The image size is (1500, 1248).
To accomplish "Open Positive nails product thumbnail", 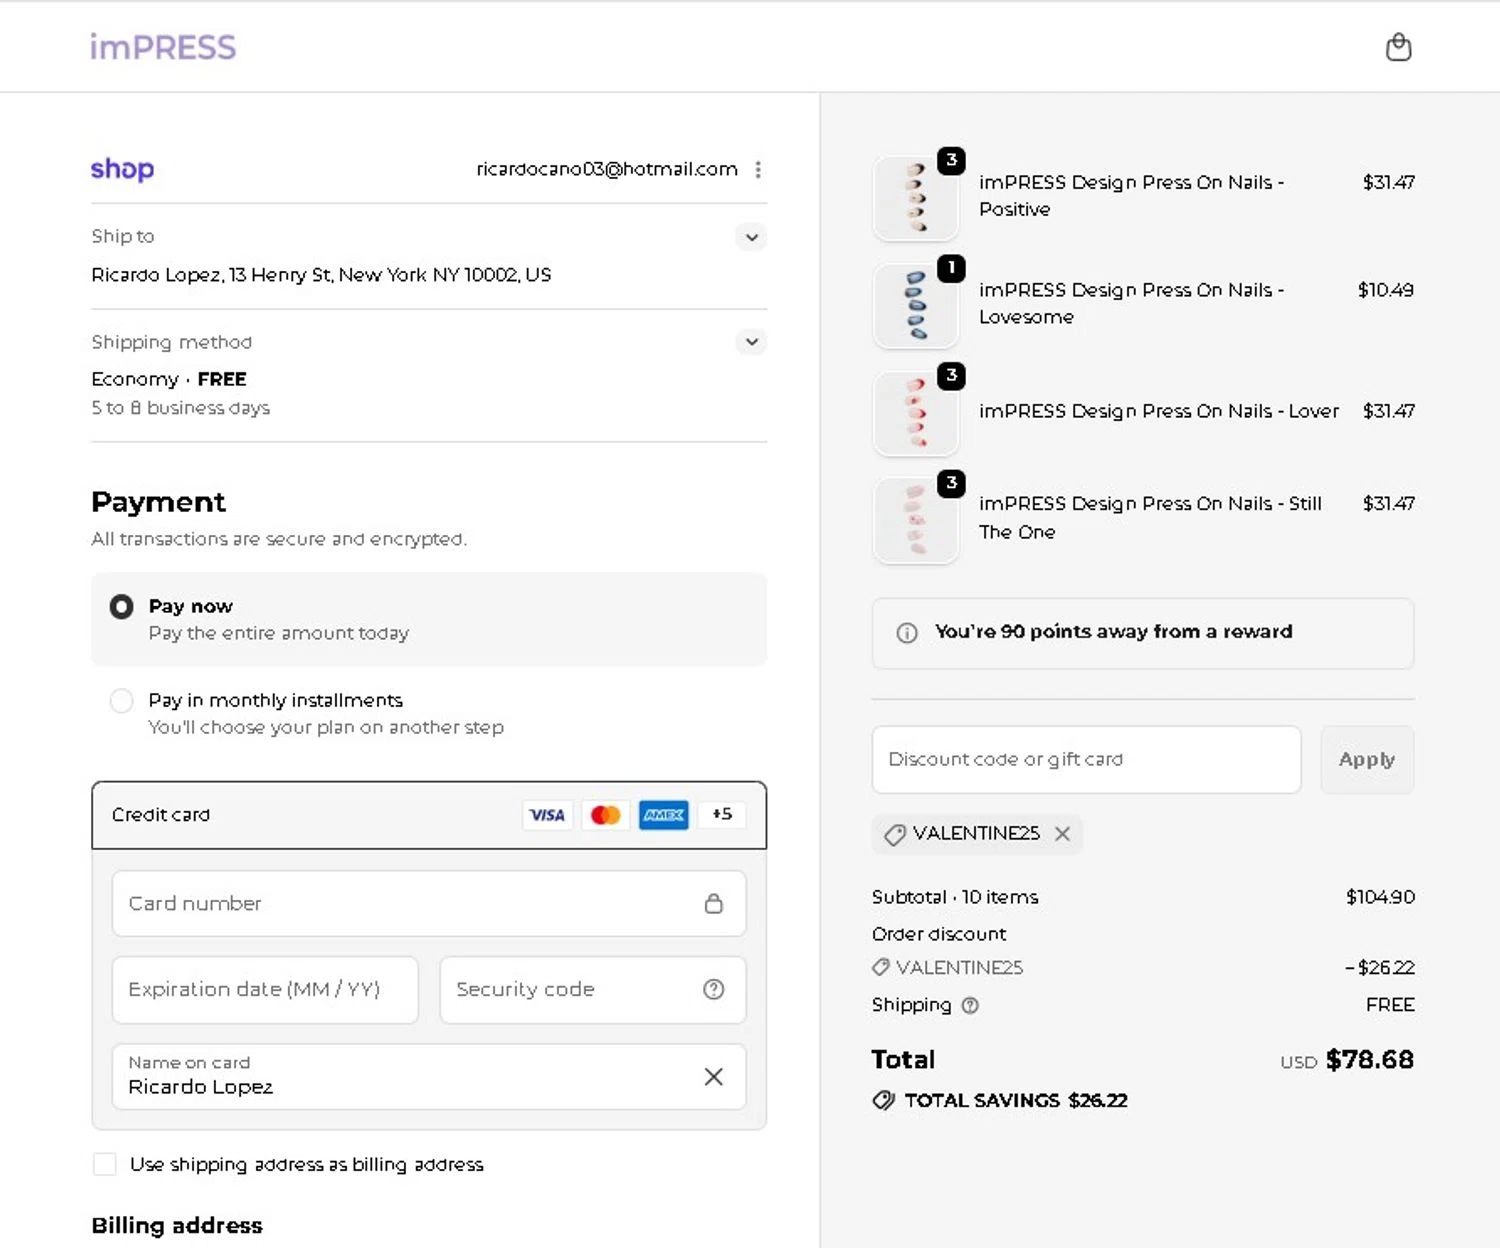I will (x=916, y=198).
